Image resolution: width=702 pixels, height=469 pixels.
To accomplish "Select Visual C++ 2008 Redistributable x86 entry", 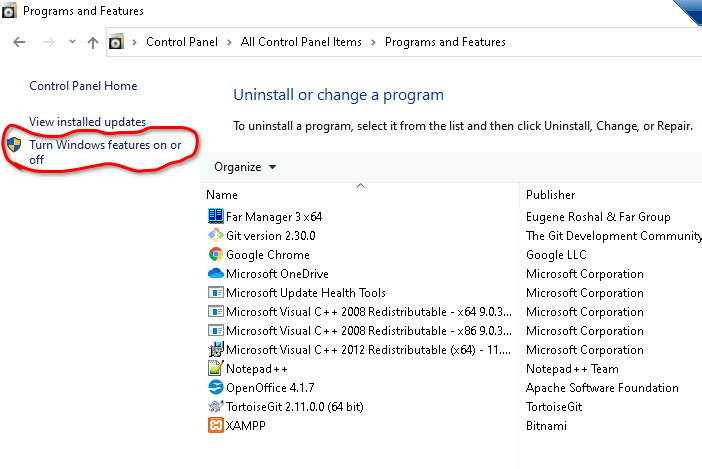I will [x=368, y=331].
